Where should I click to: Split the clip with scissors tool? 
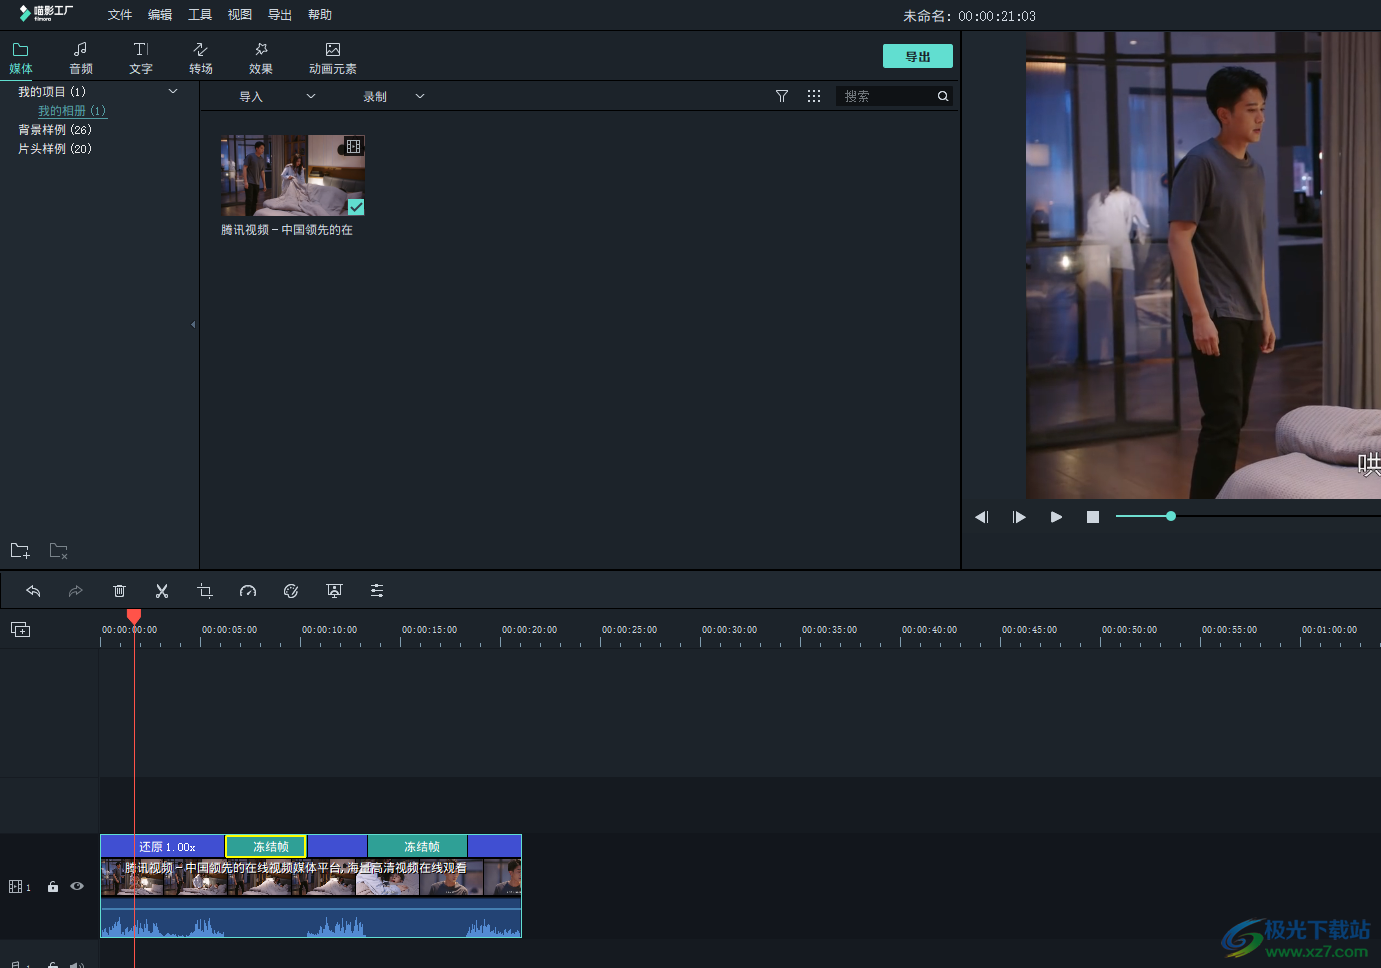(x=162, y=591)
